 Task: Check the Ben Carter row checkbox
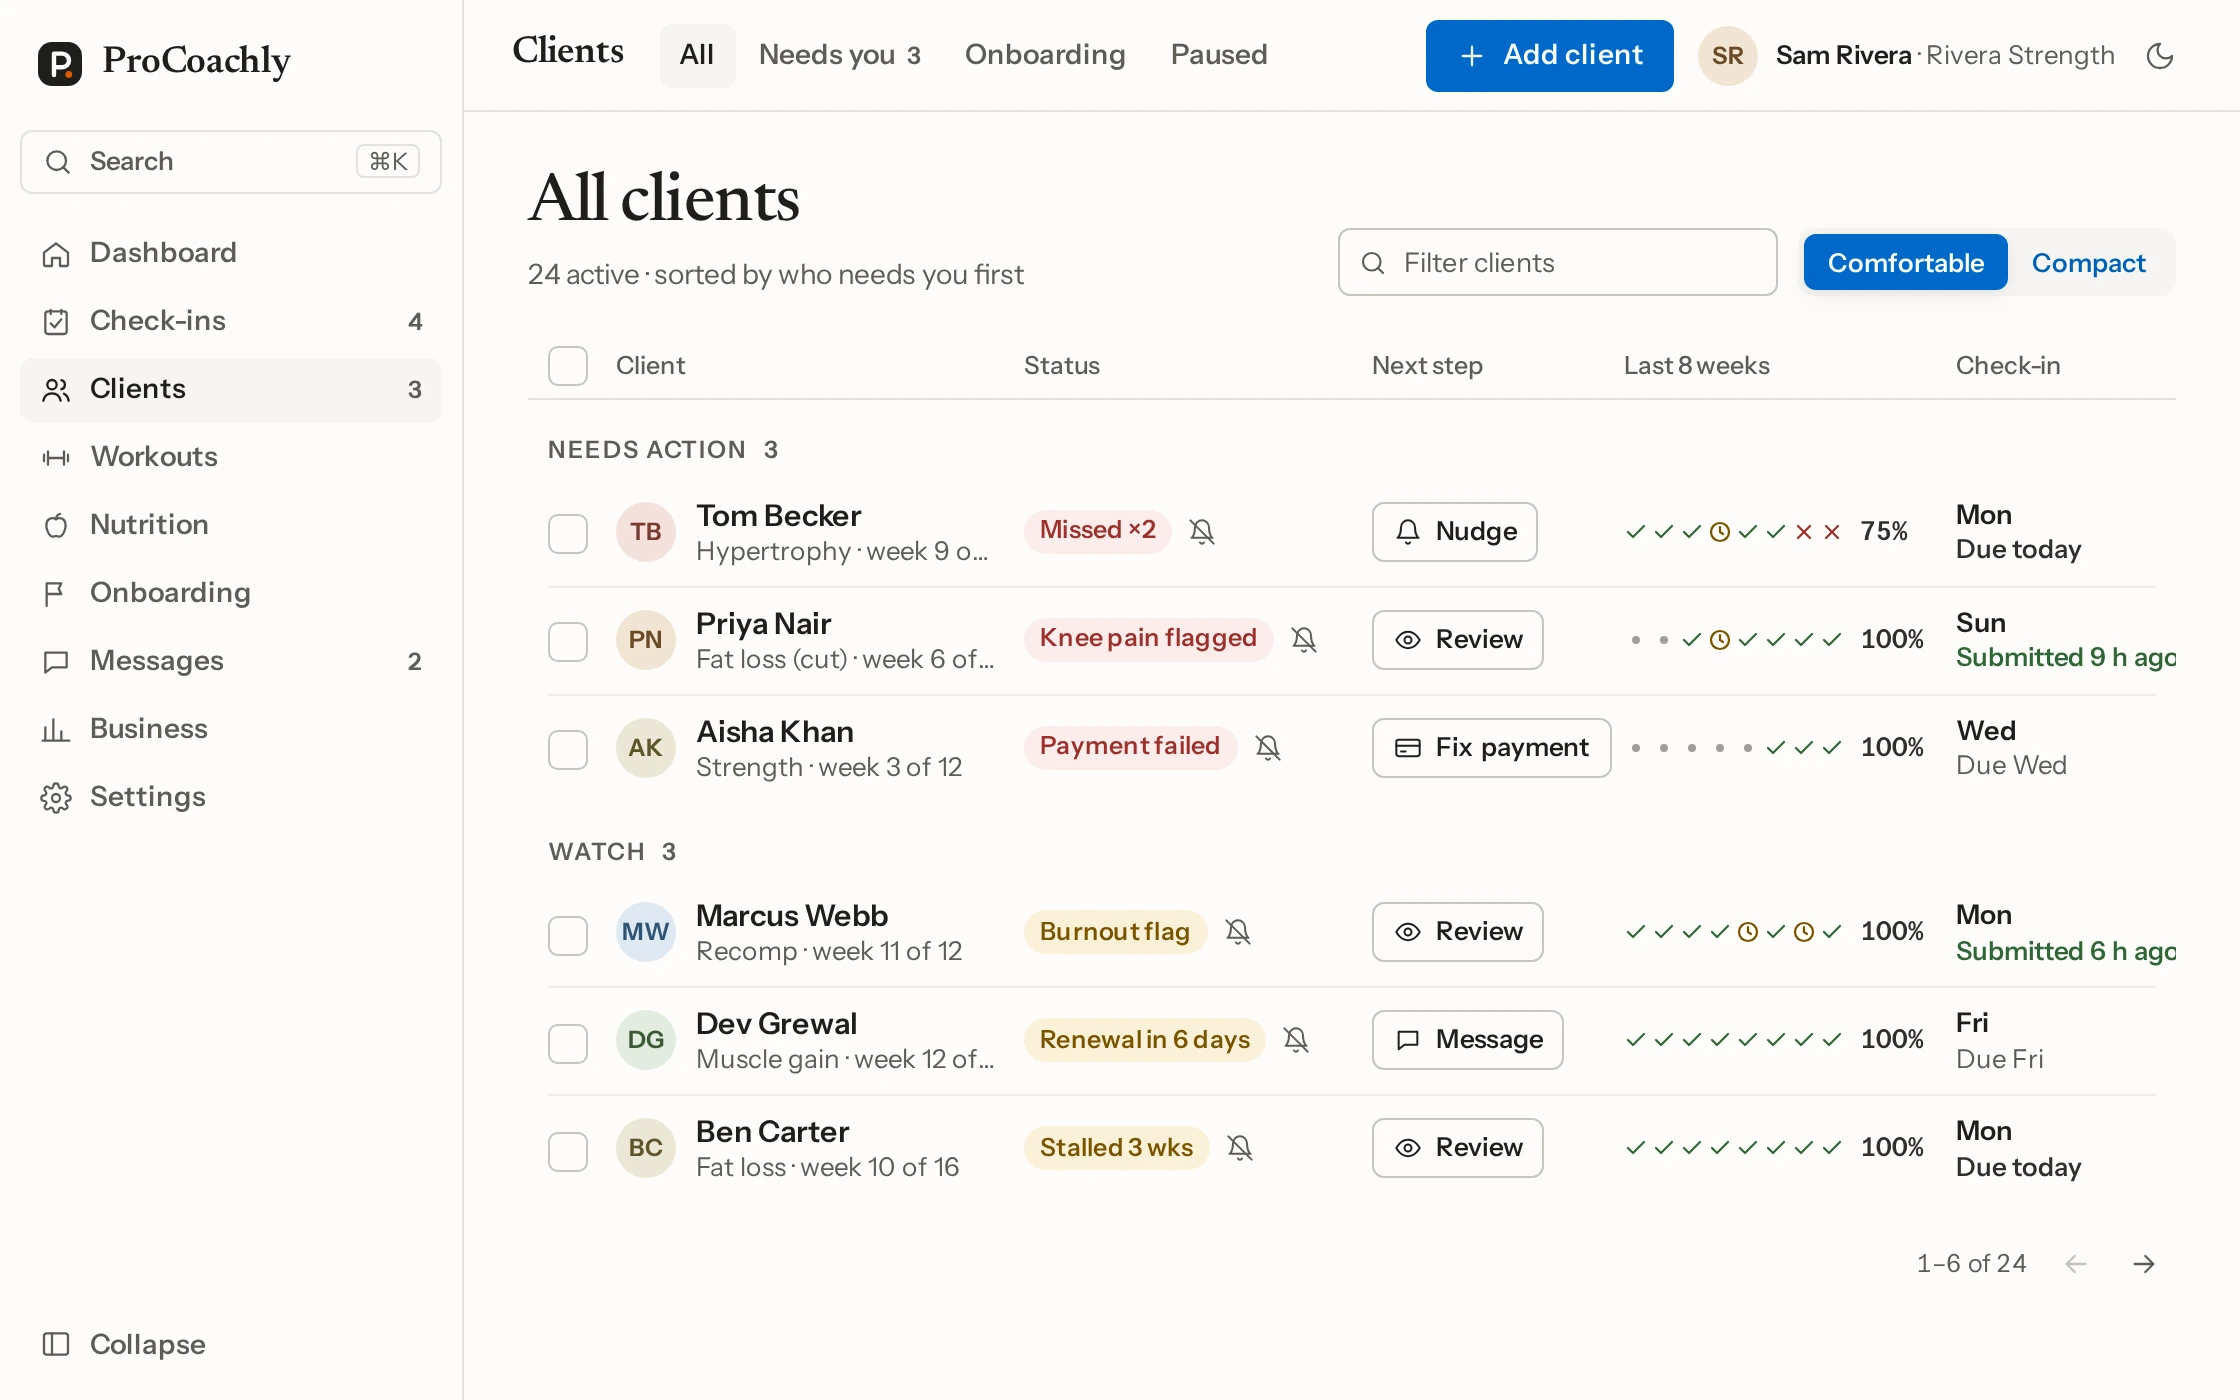point(568,1152)
